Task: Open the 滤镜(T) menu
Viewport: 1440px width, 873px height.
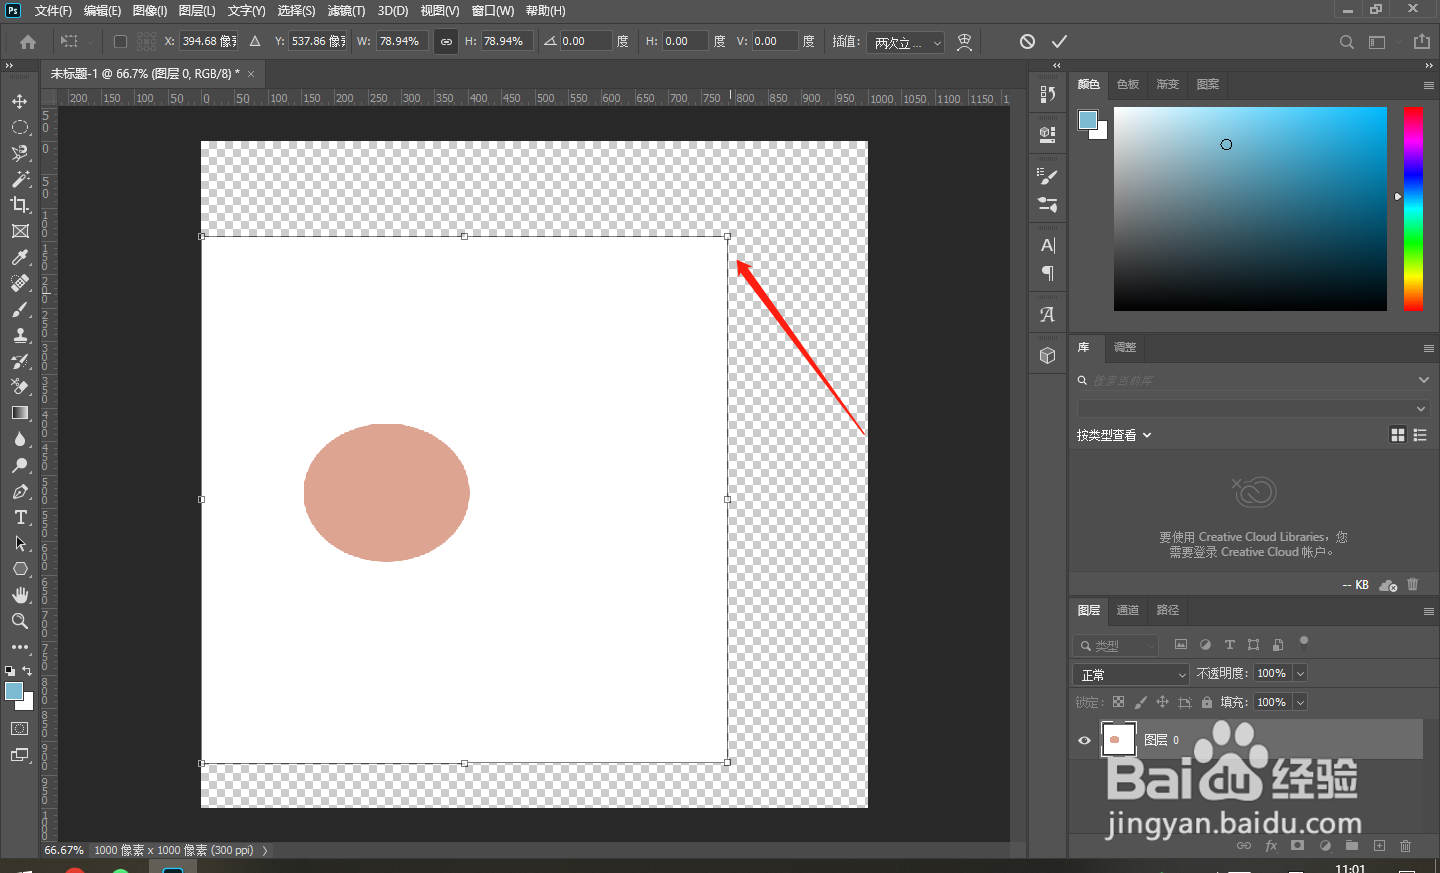Action: coord(346,11)
